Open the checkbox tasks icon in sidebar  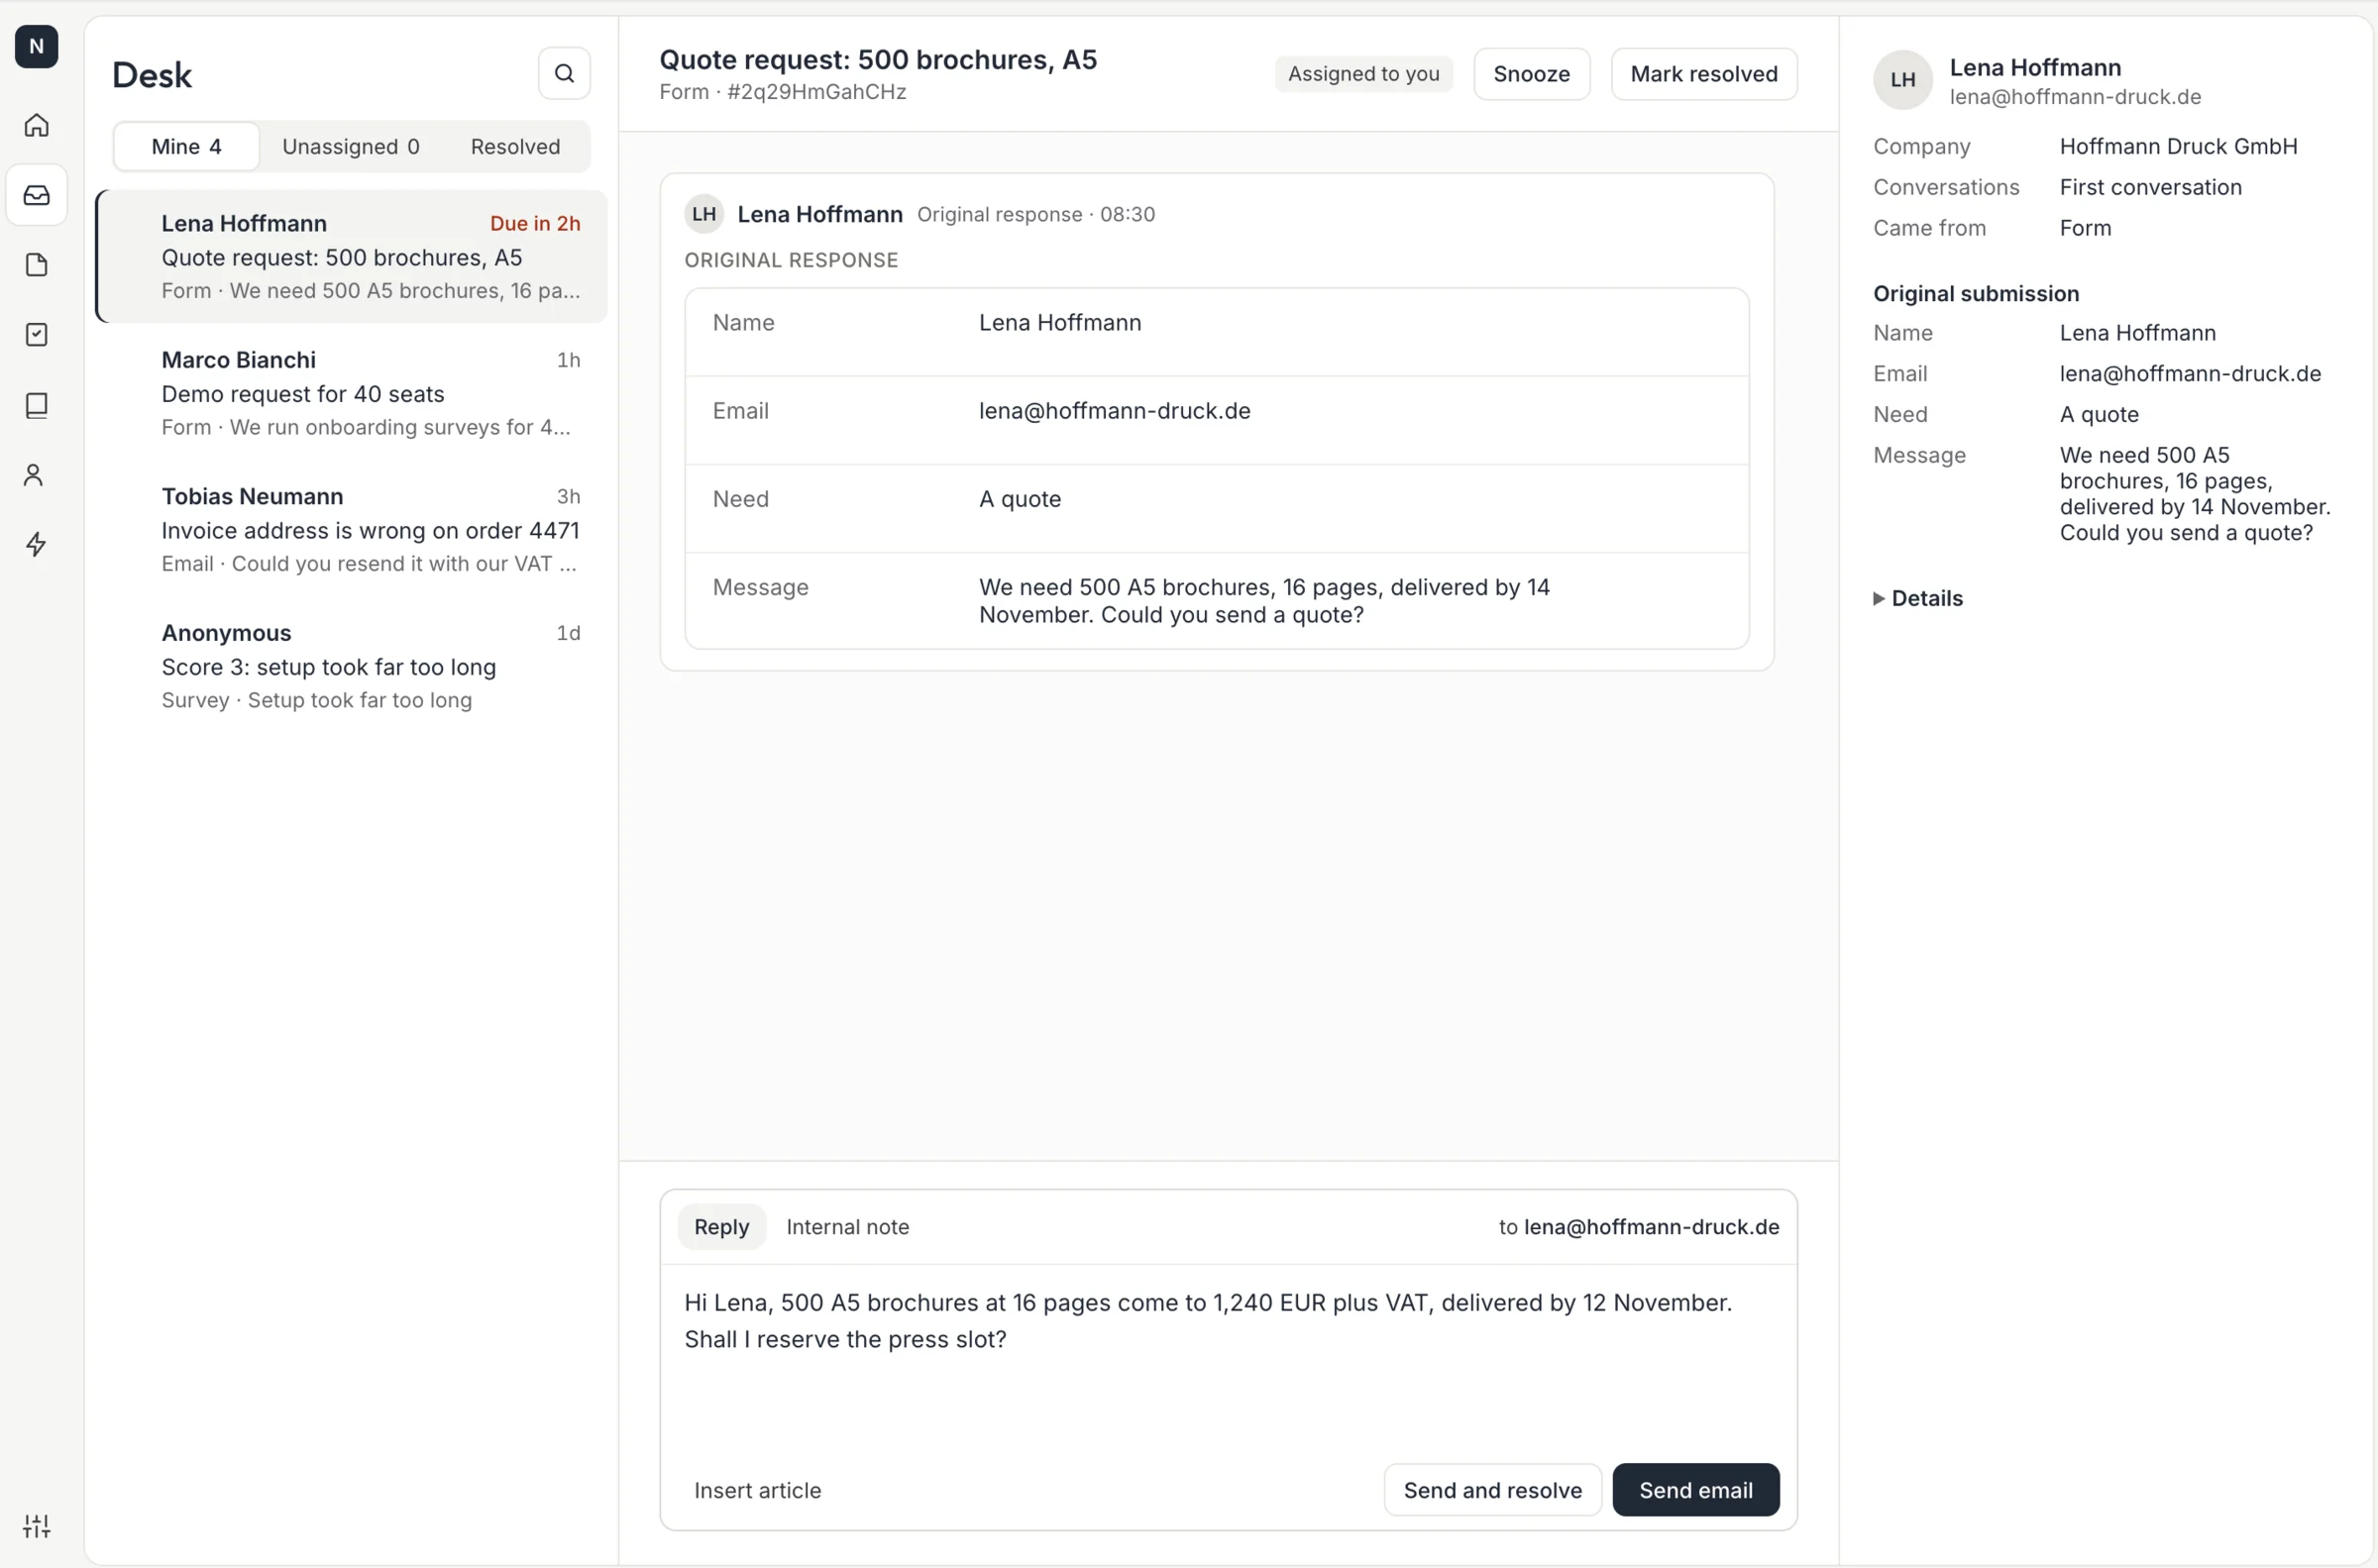tap(36, 334)
